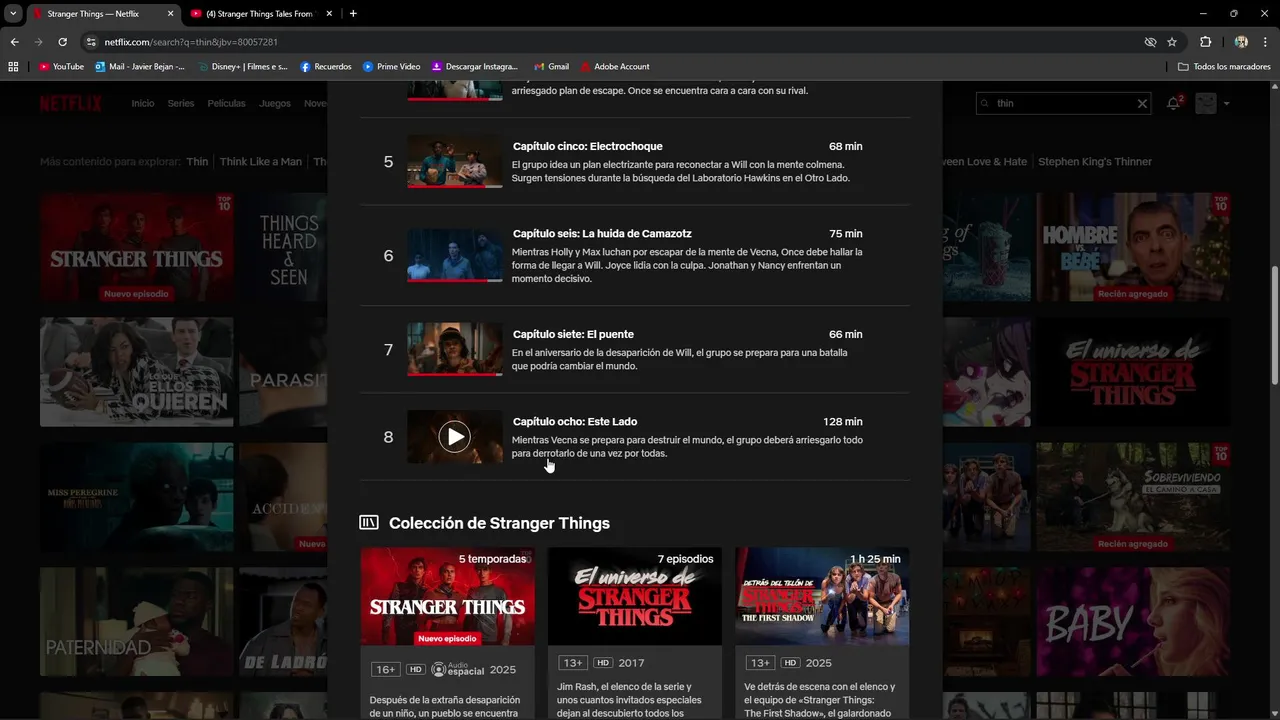Open the Chrome three-dot menu
The height and width of the screenshot is (720, 1280).
1265,42
